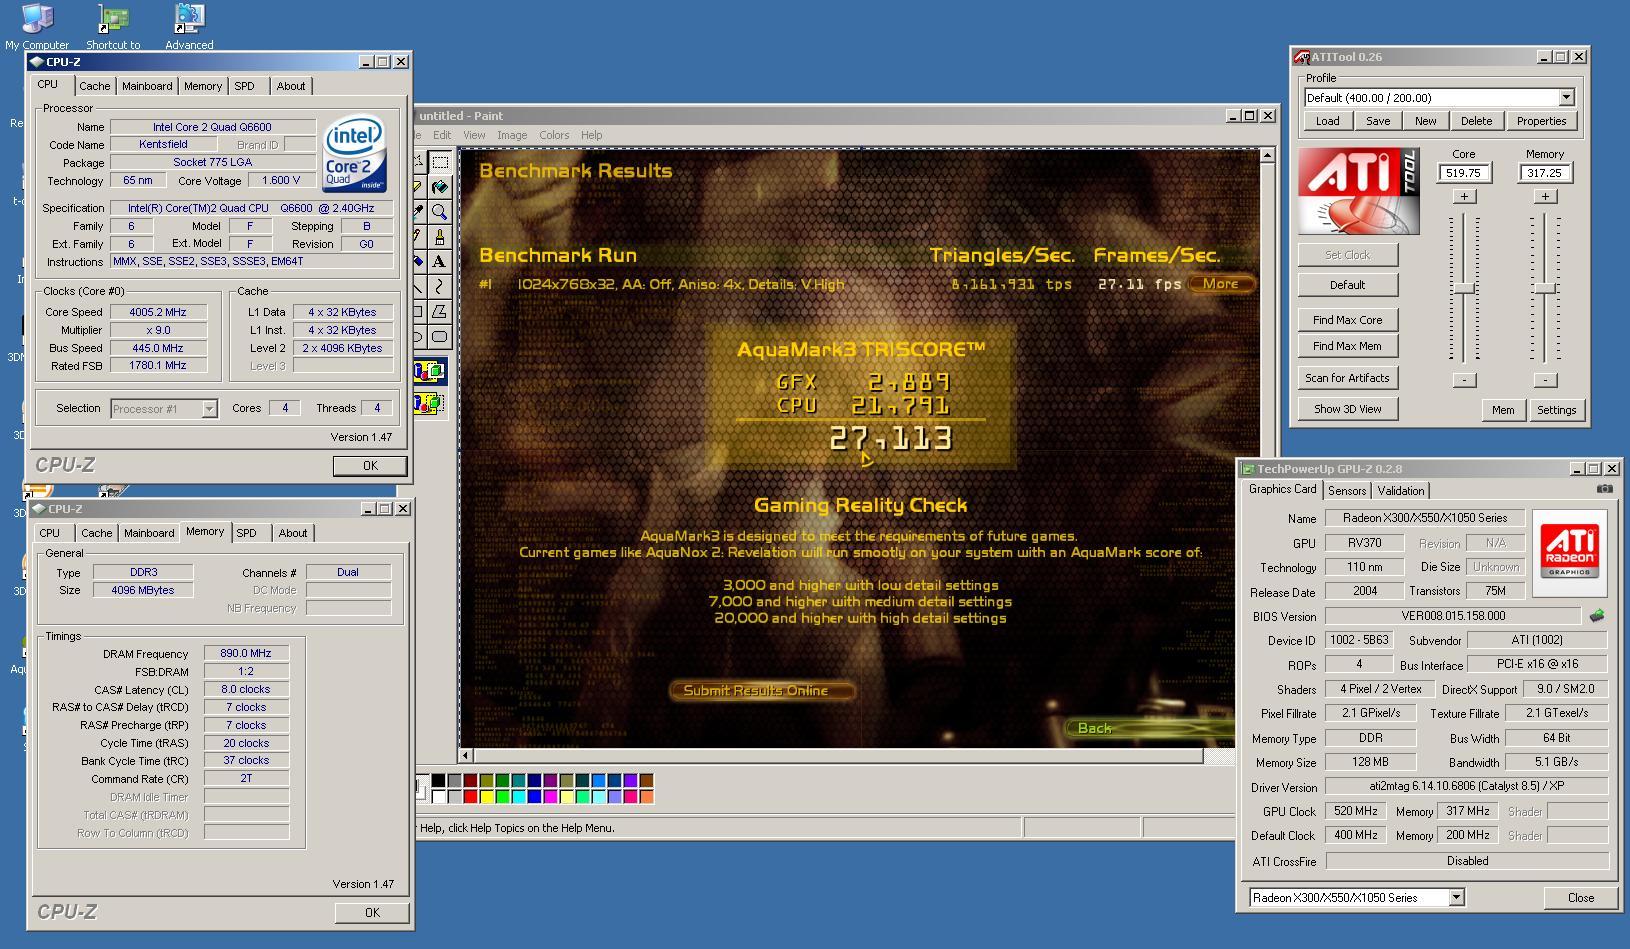Open ATITool Settings button

(x=1556, y=410)
